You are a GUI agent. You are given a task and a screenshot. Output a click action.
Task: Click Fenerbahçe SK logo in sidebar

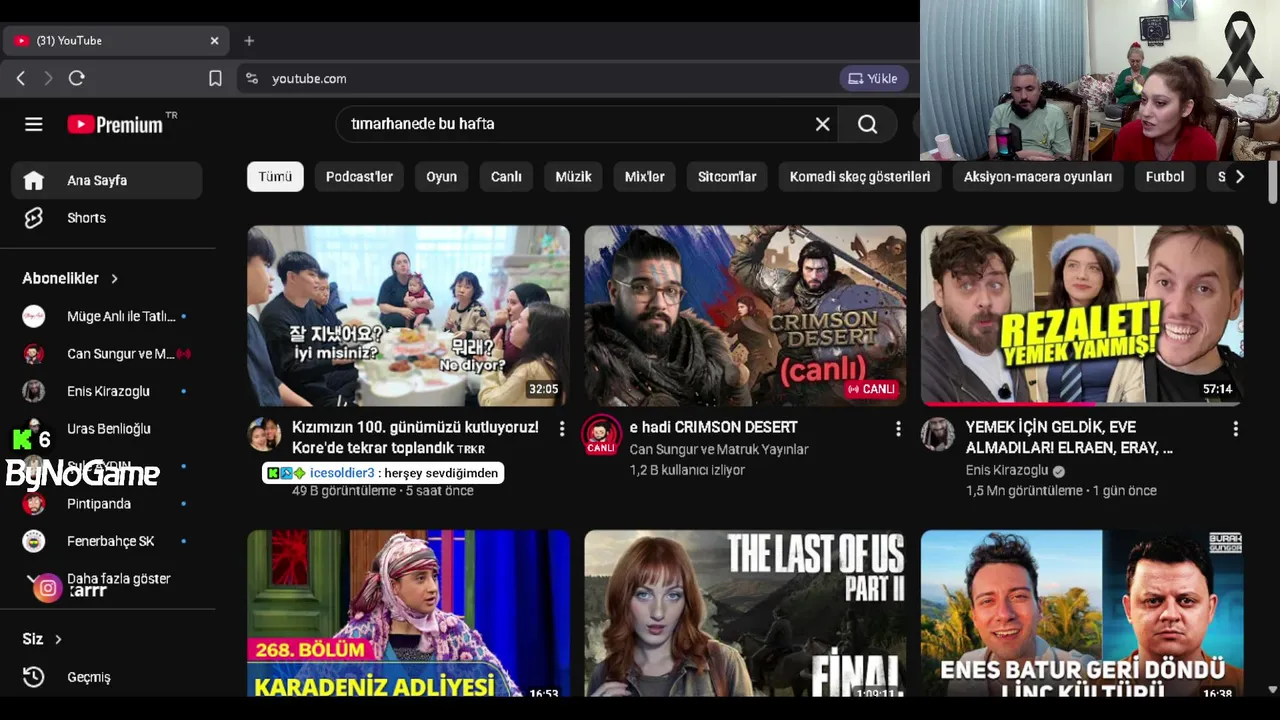click(34, 541)
